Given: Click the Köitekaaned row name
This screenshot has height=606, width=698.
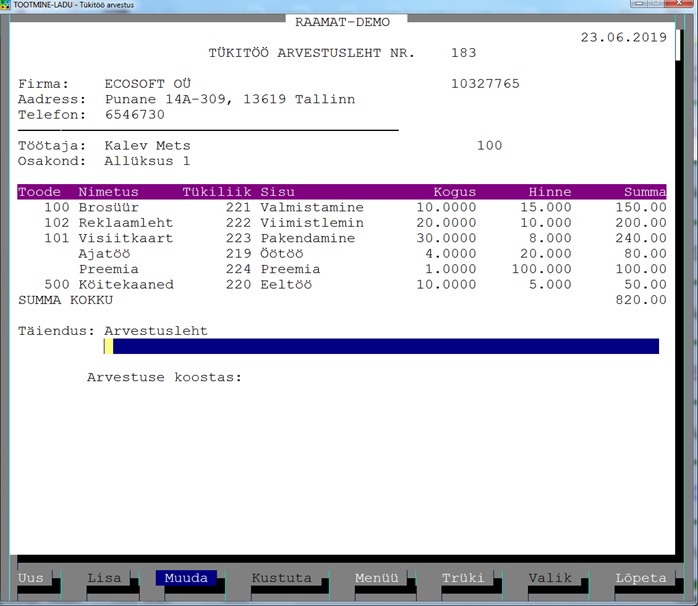Looking at the screenshot, I should point(126,285).
